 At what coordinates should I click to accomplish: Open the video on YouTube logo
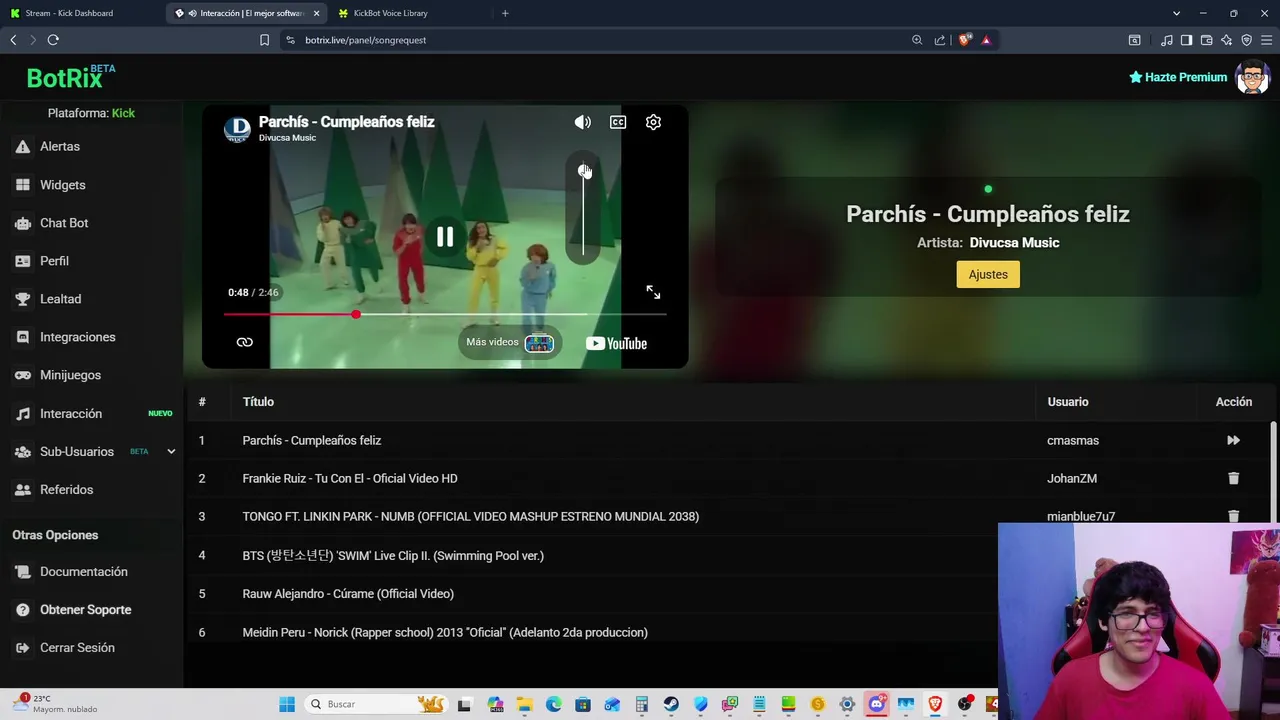616,343
